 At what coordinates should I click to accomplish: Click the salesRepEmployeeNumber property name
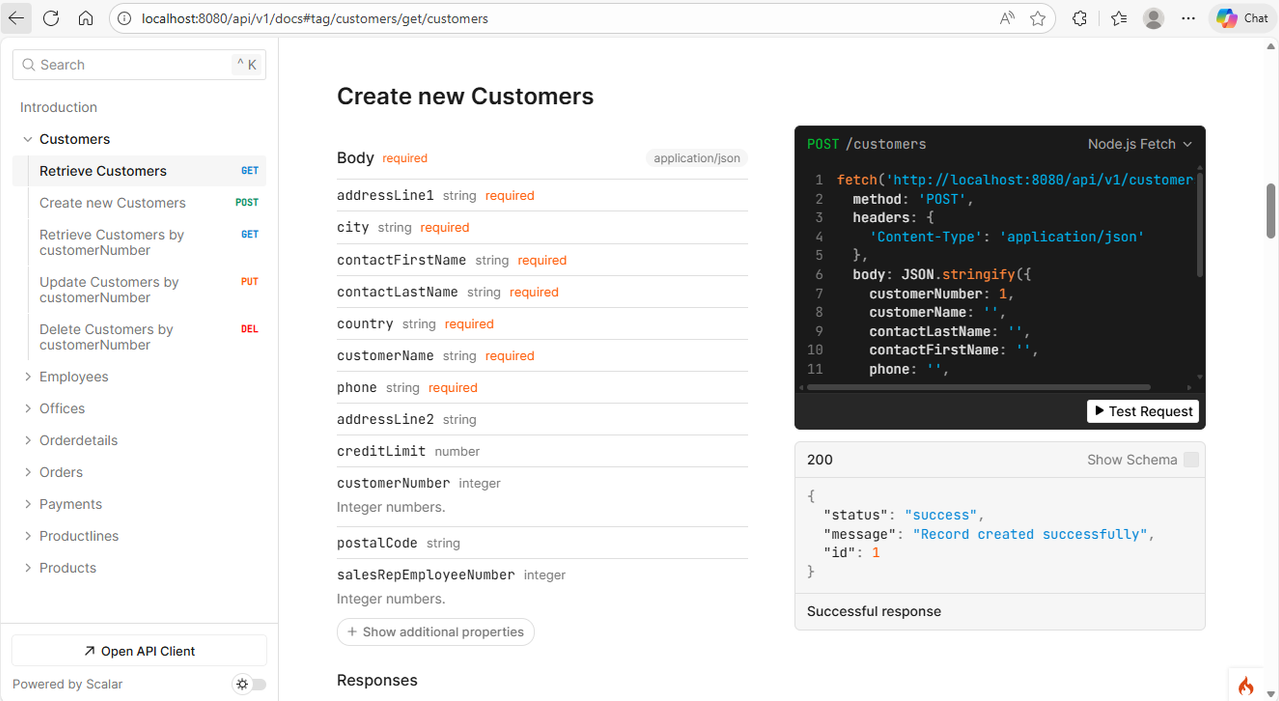coord(426,575)
